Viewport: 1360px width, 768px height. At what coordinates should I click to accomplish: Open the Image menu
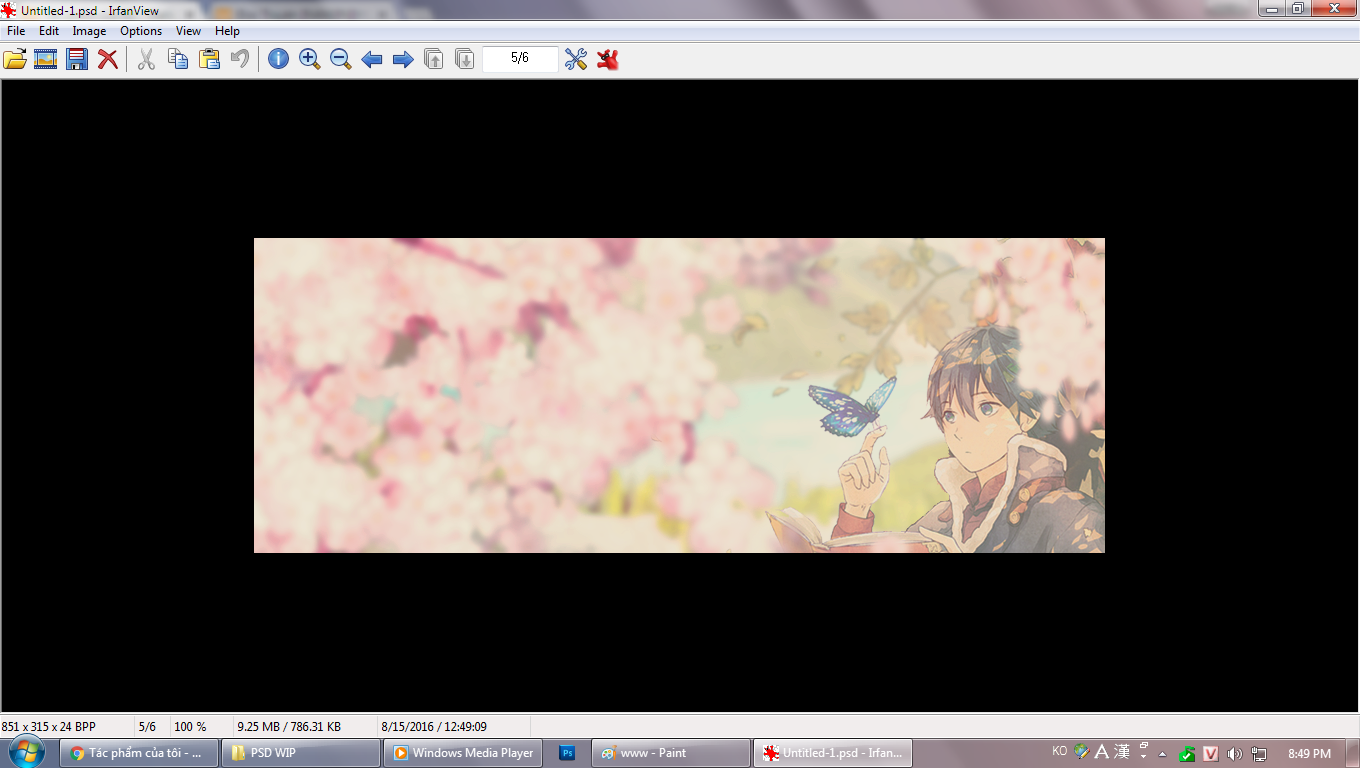89,31
